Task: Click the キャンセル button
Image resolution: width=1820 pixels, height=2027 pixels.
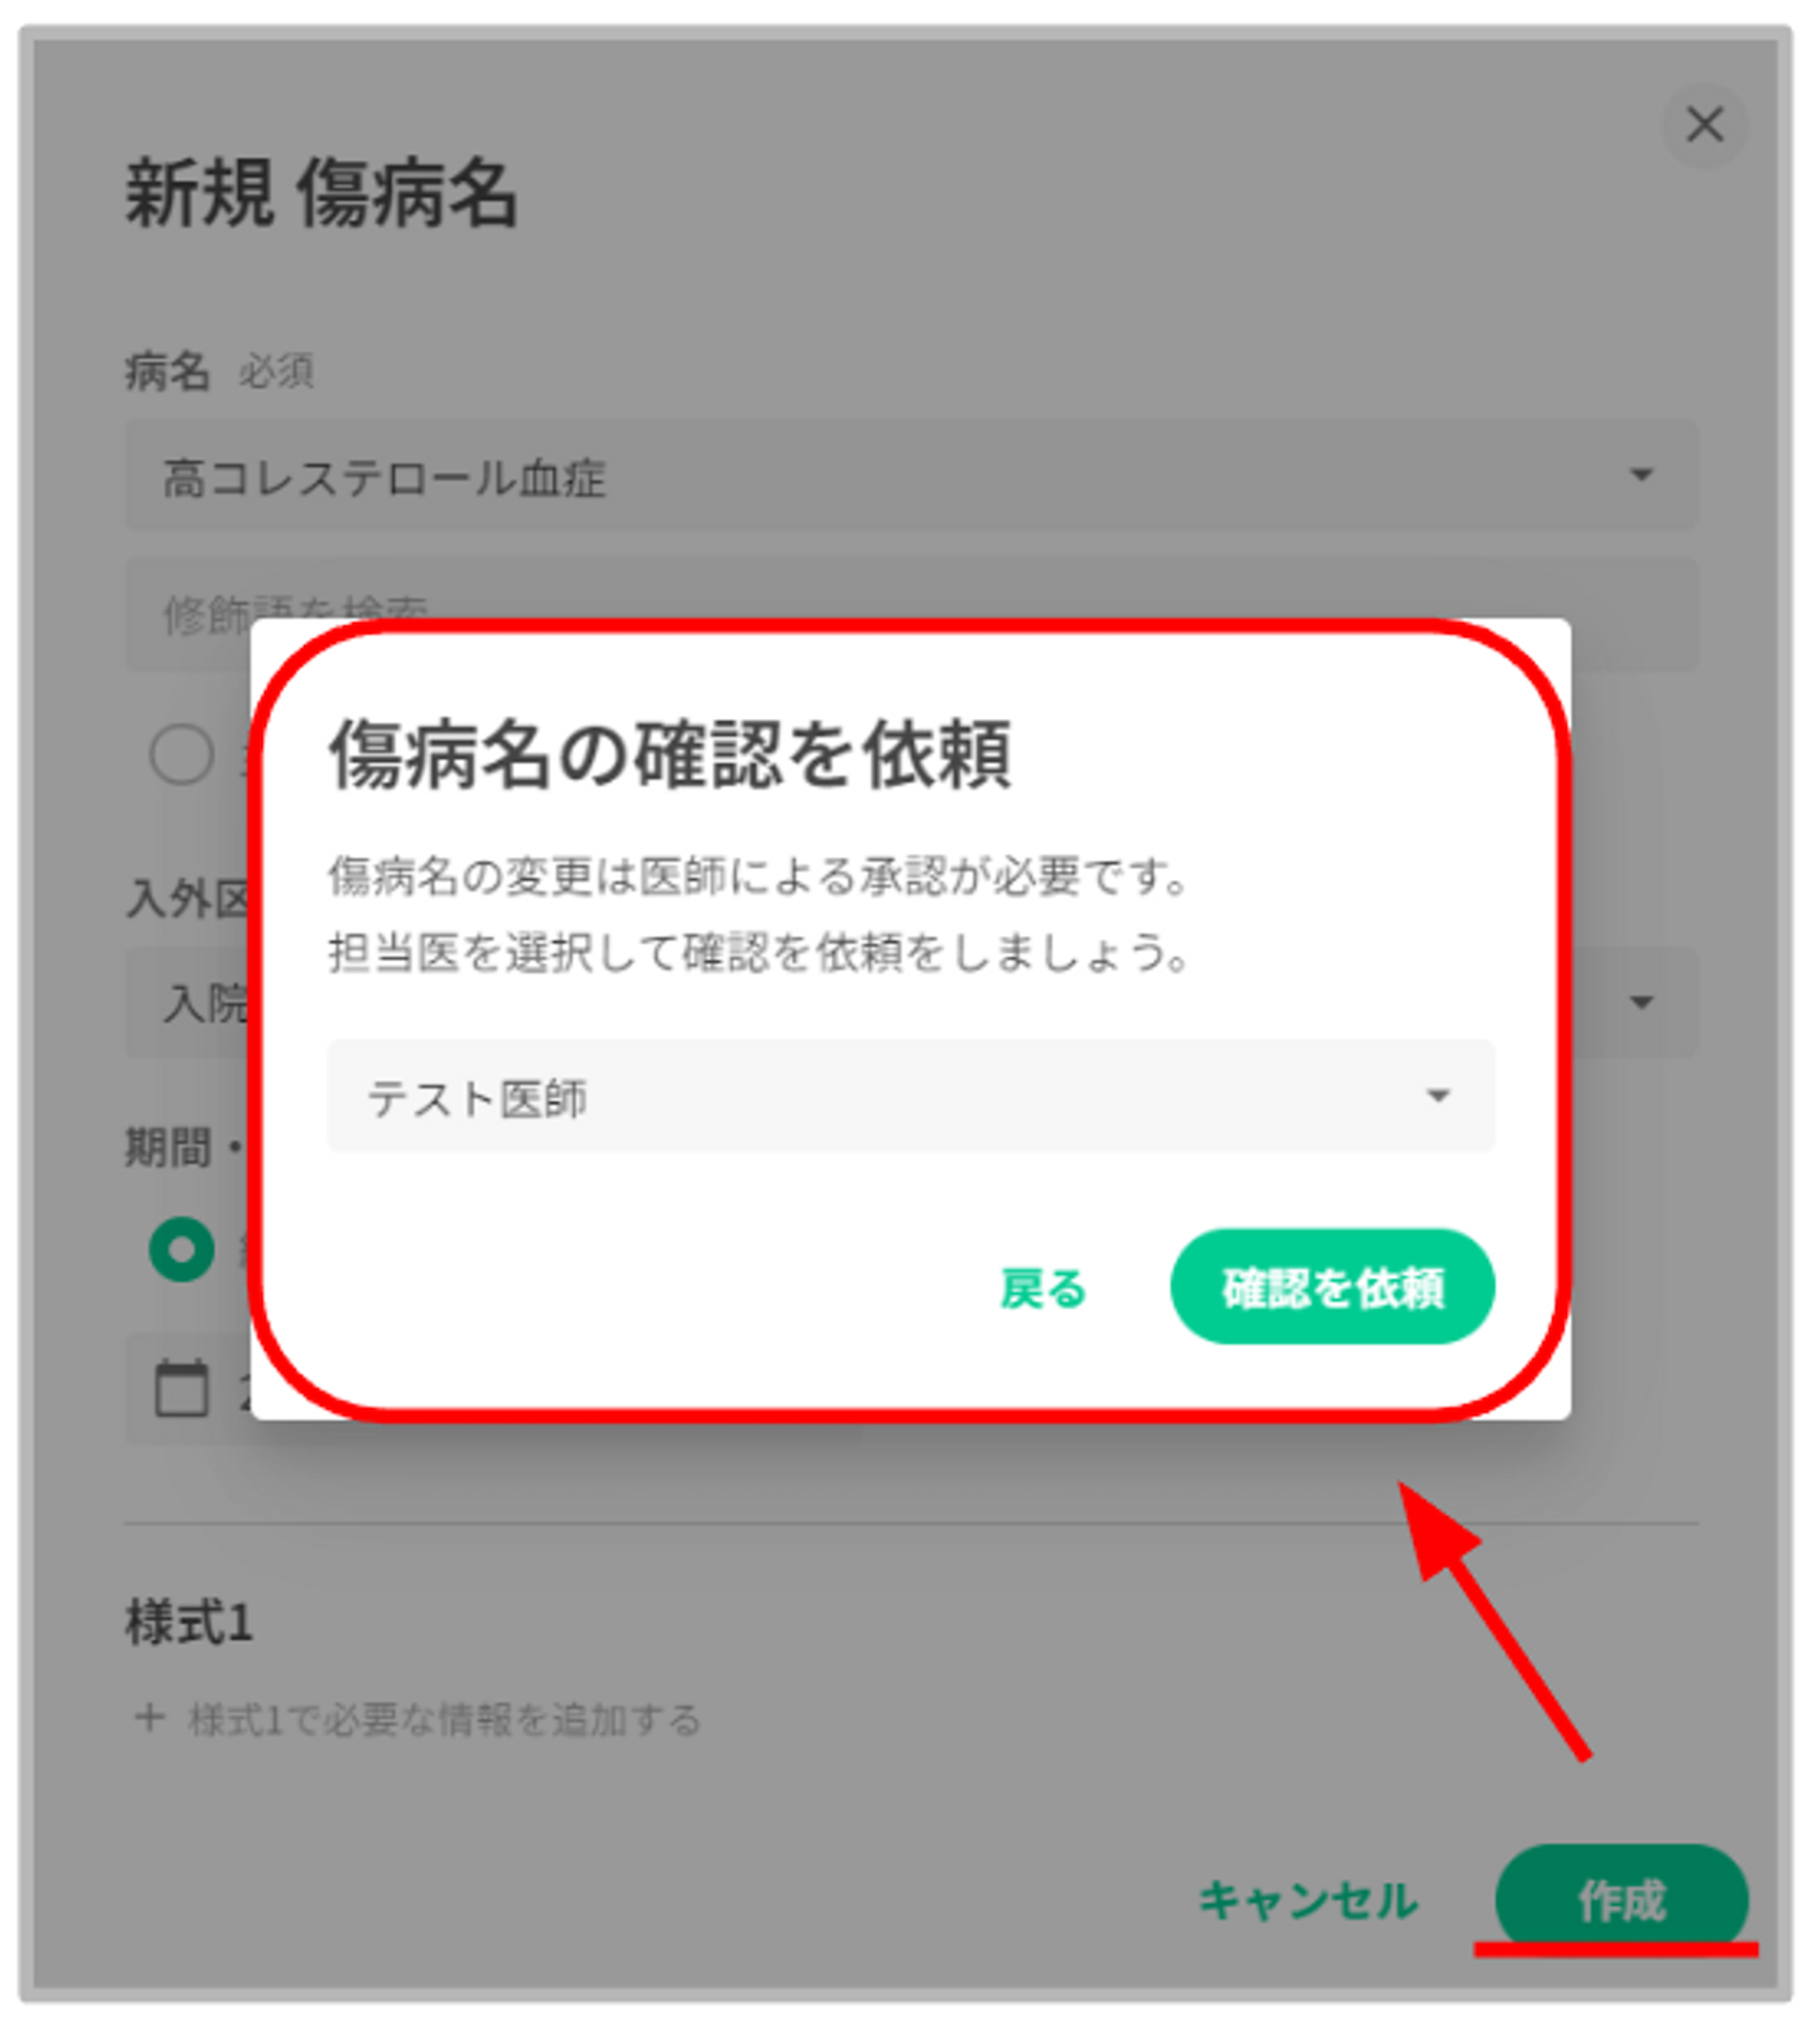Action: click(x=1308, y=1900)
